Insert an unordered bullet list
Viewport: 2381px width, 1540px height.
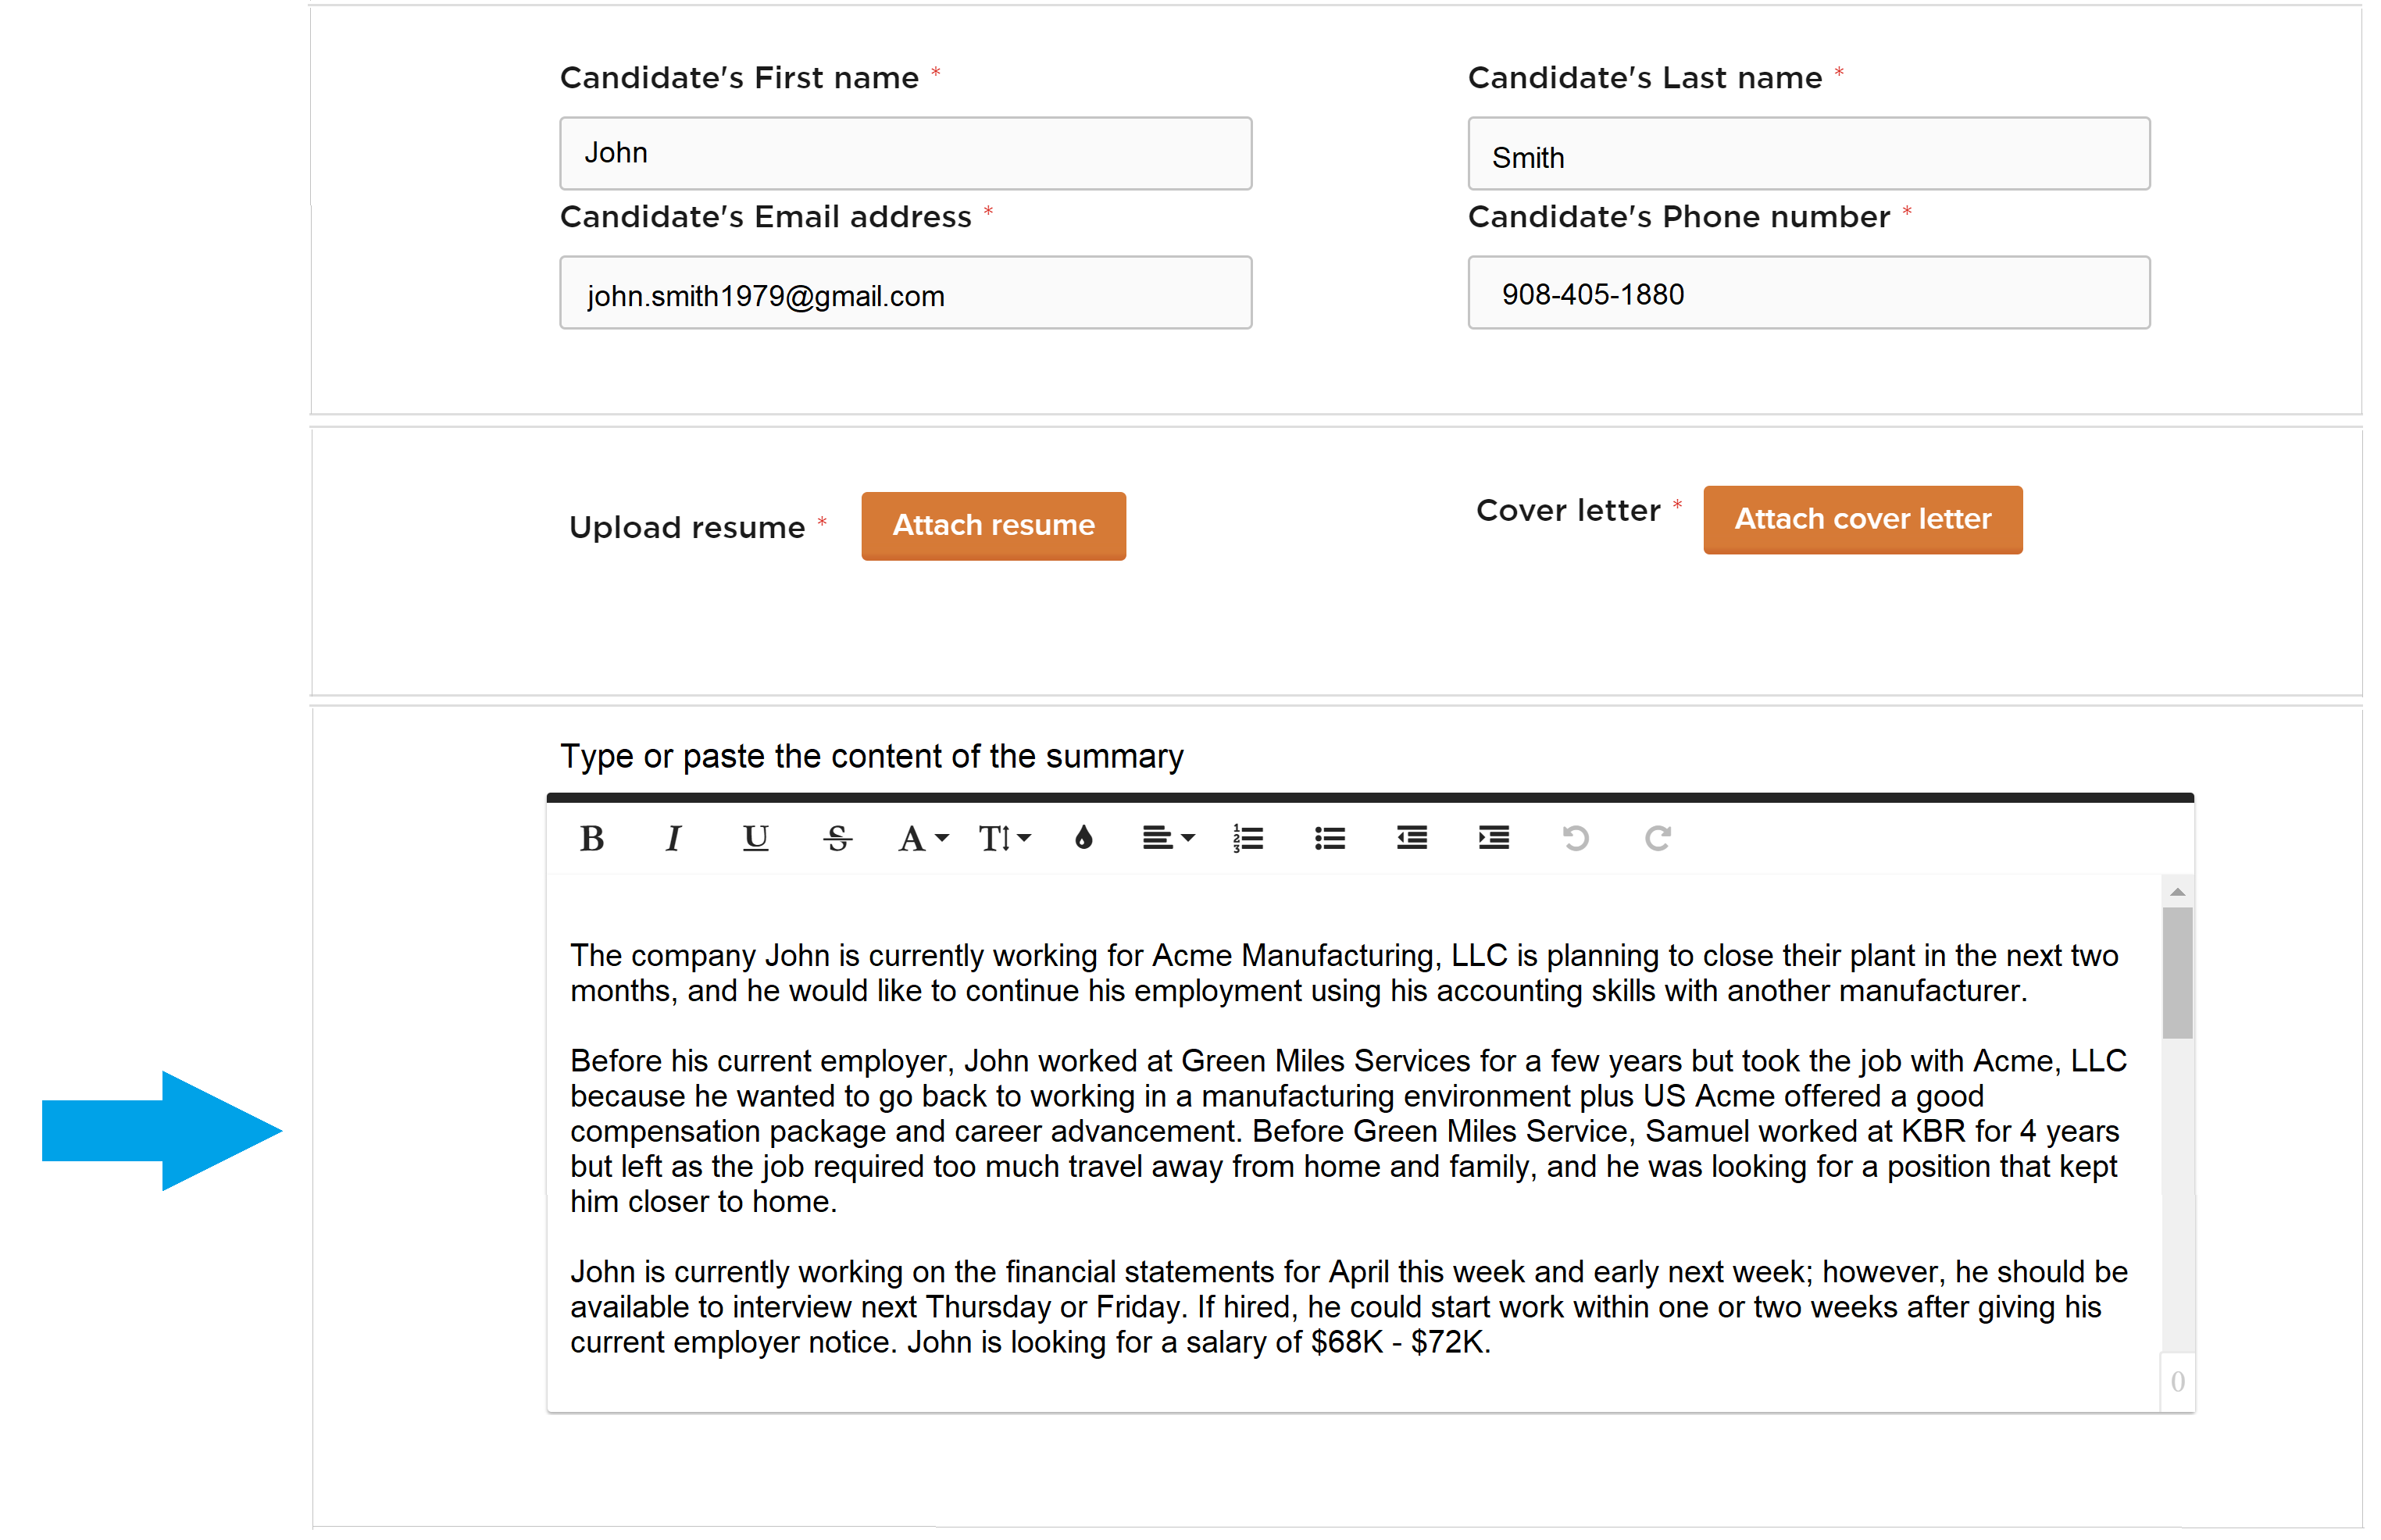tap(1329, 838)
